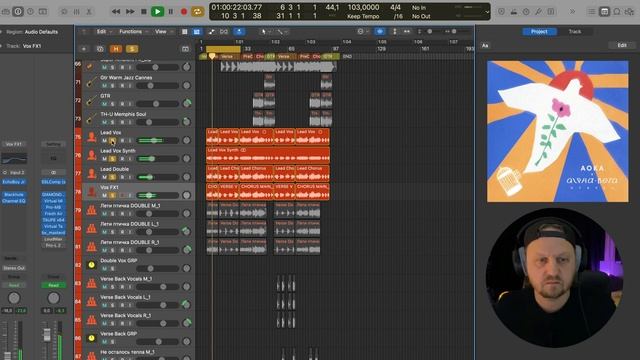Switch to the Project notes tab

(x=539, y=31)
